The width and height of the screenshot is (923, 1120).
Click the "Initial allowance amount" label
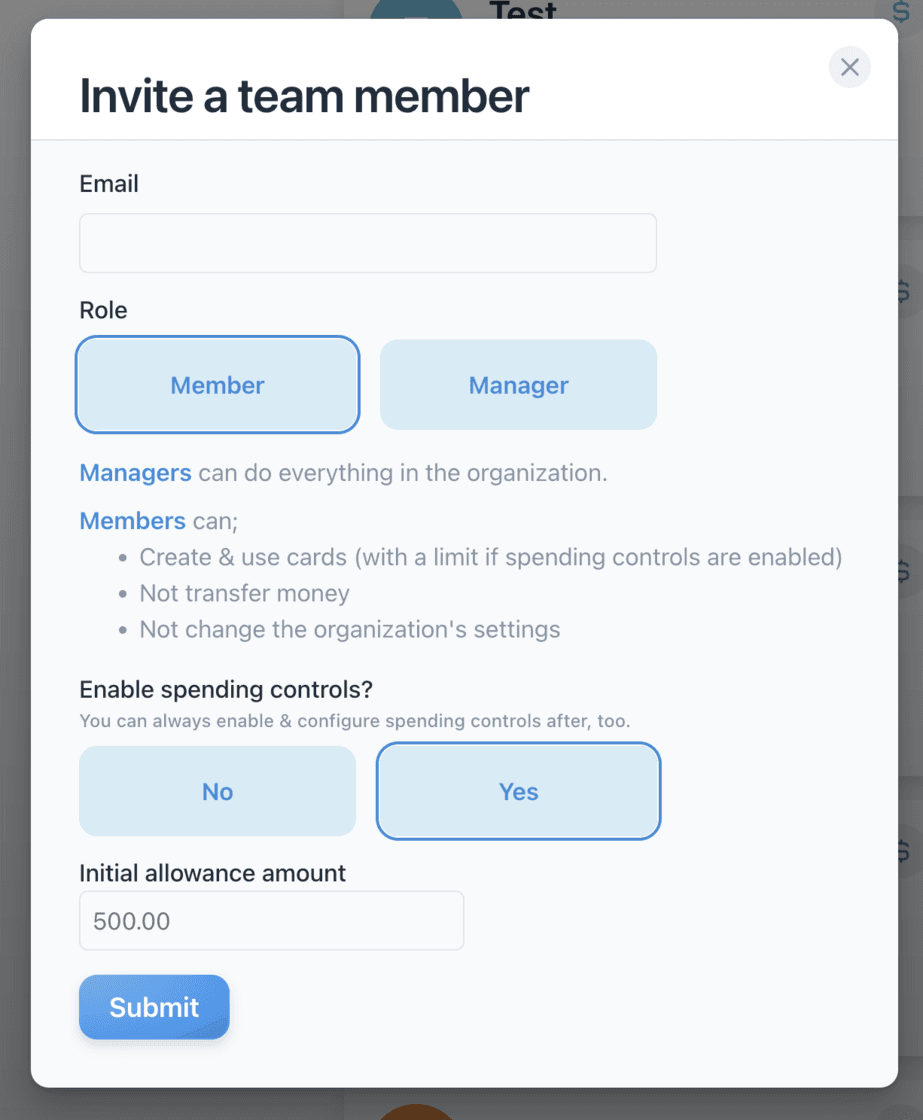point(212,873)
